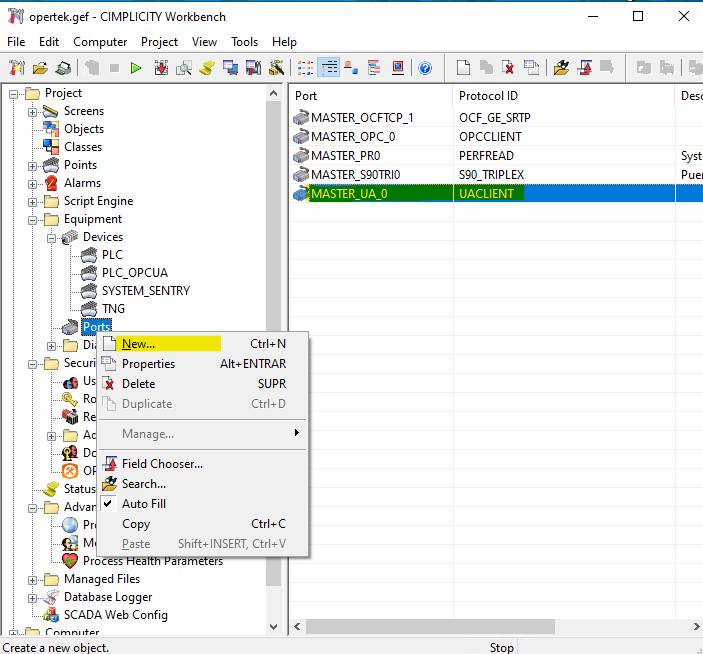Image resolution: width=703 pixels, height=654 pixels.
Task: Click the toolbar Field Chooser icon
Action: (x=585, y=68)
